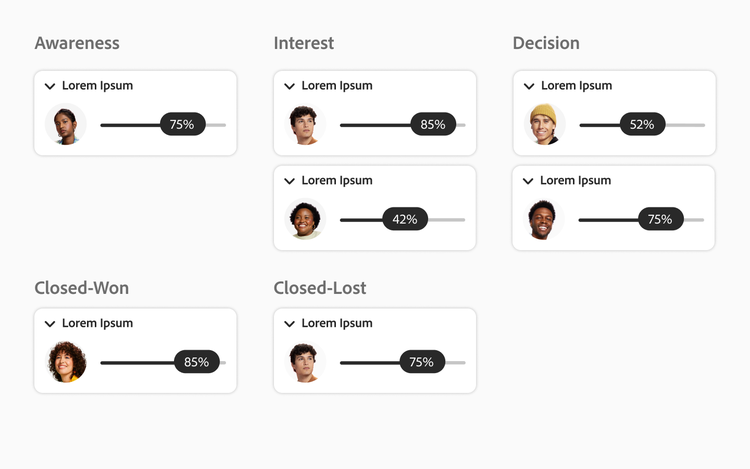Click the avatar in the Awareness card
750x469 pixels.
66,125
